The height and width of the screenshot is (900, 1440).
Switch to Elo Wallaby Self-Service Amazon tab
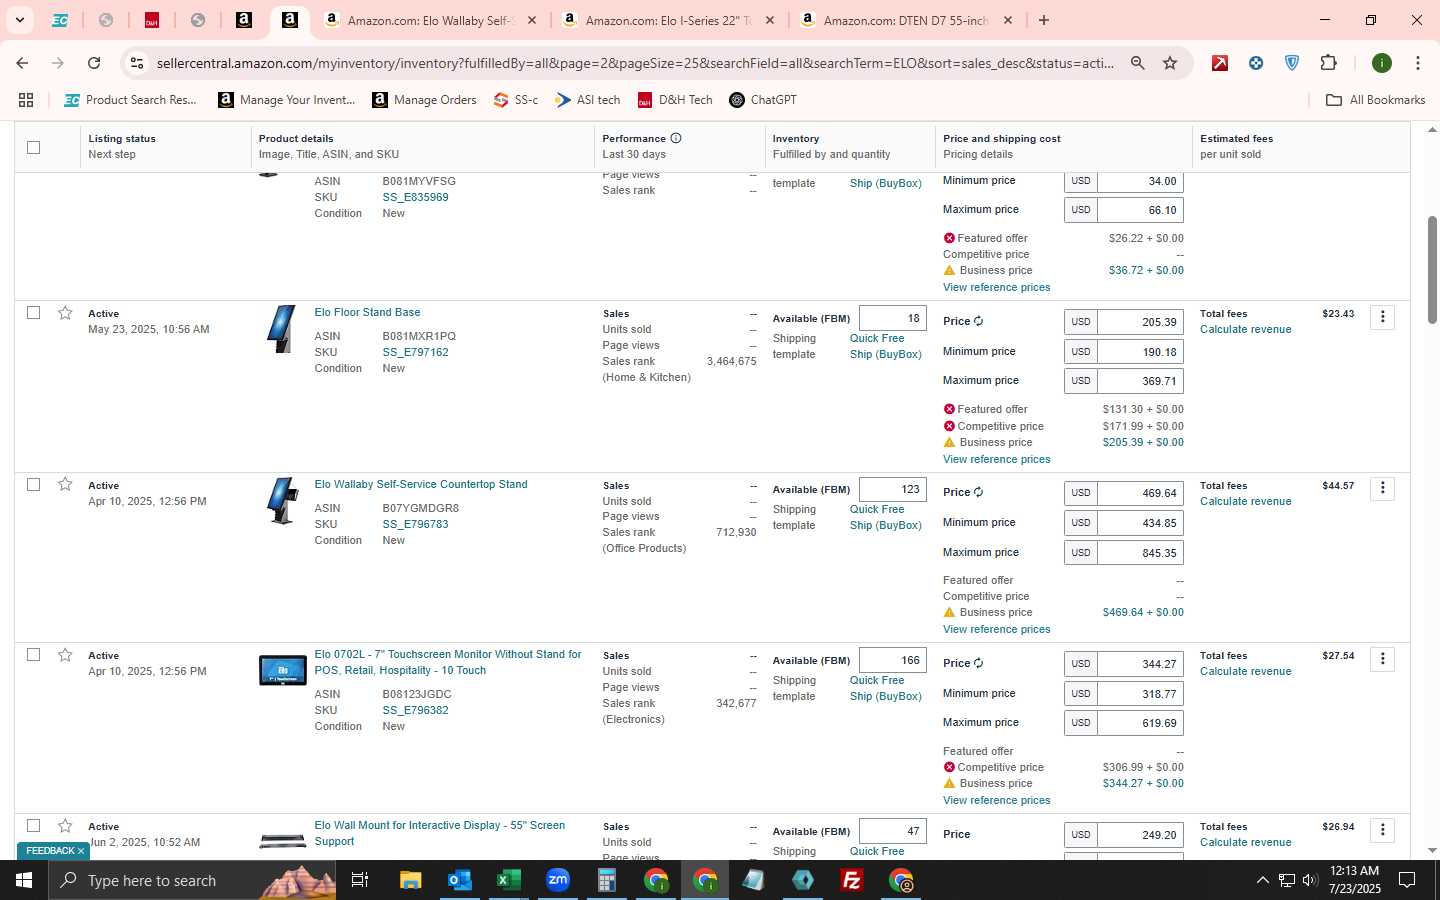click(x=430, y=20)
